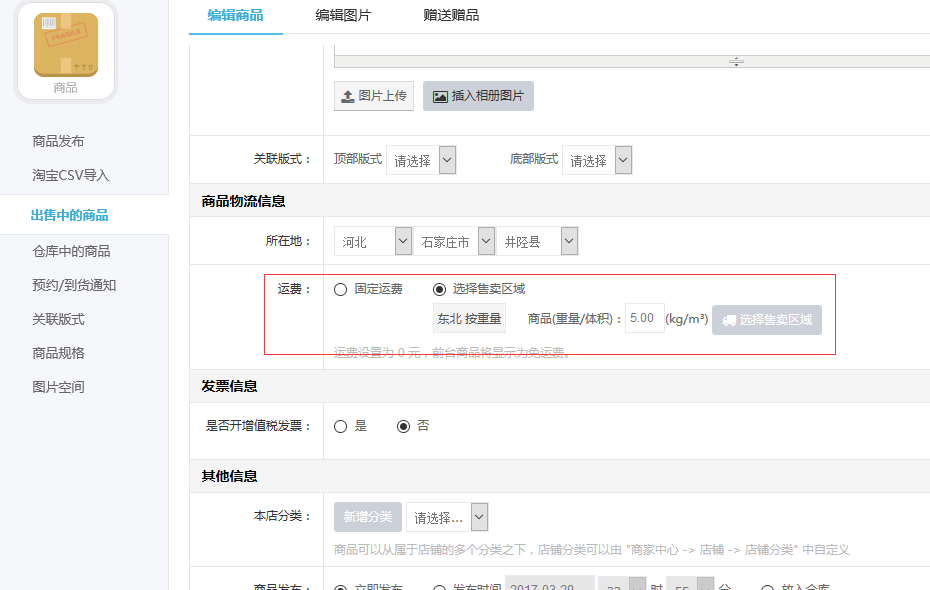The width and height of the screenshot is (930, 590).
Task: Open 底部版式 dropdown
Action: pyautogui.click(x=597, y=160)
